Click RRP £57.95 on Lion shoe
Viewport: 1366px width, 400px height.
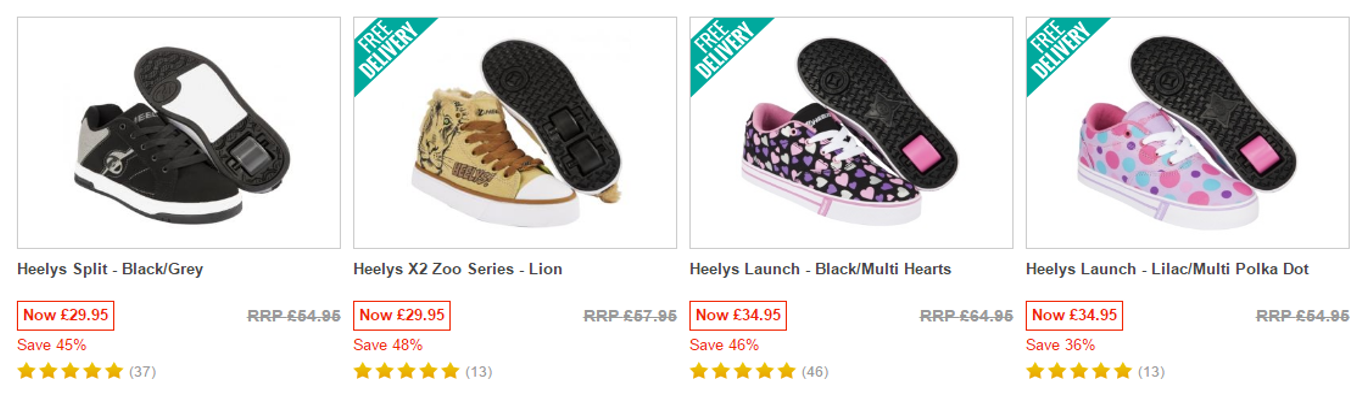click(630, 316)
